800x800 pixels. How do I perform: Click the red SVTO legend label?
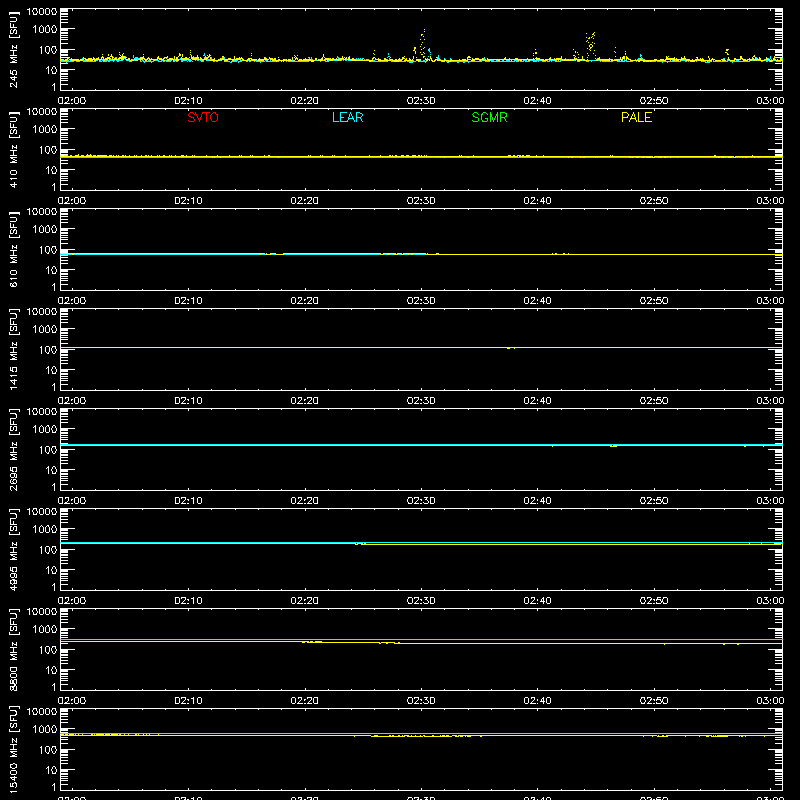point(203,117)
